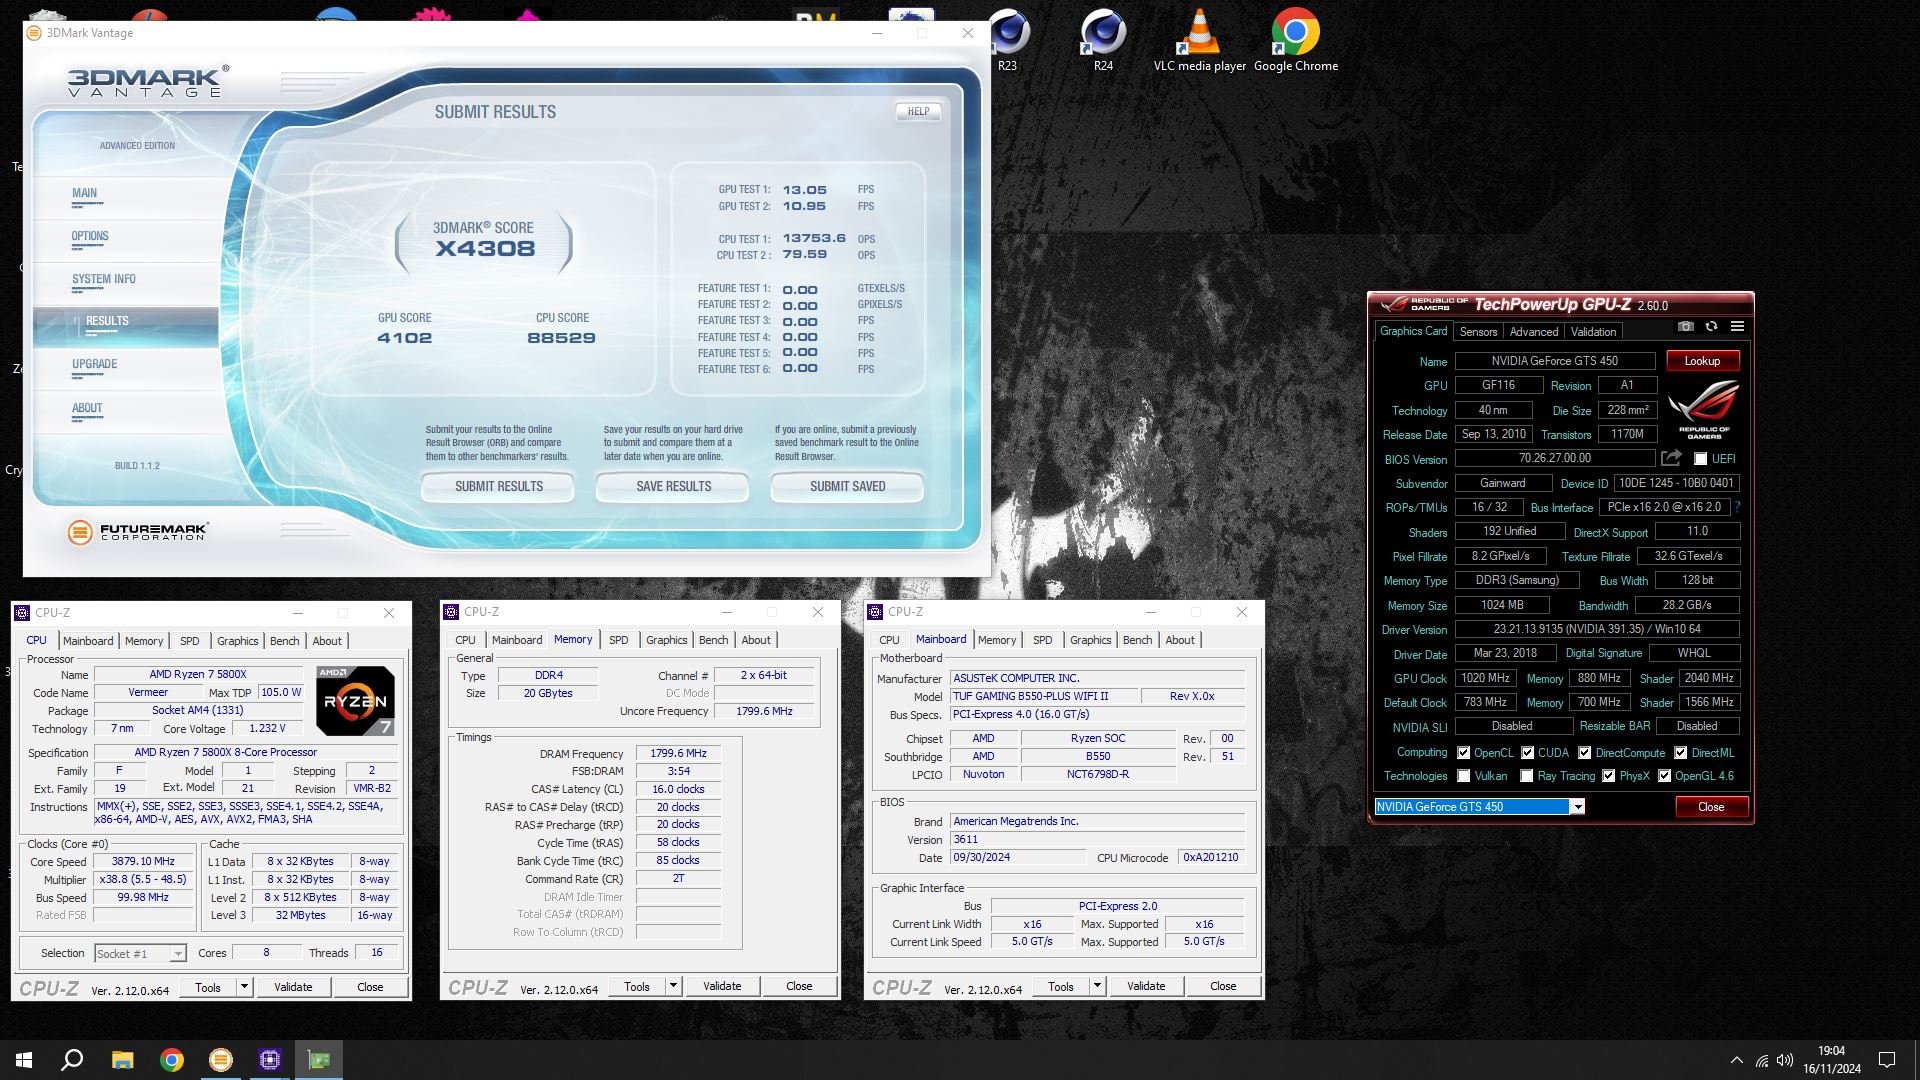This screenshot has width=1920, height=1080.
Task: Toggle the OpenGL 4.6 checkbox
Action: click(1664, 776)
